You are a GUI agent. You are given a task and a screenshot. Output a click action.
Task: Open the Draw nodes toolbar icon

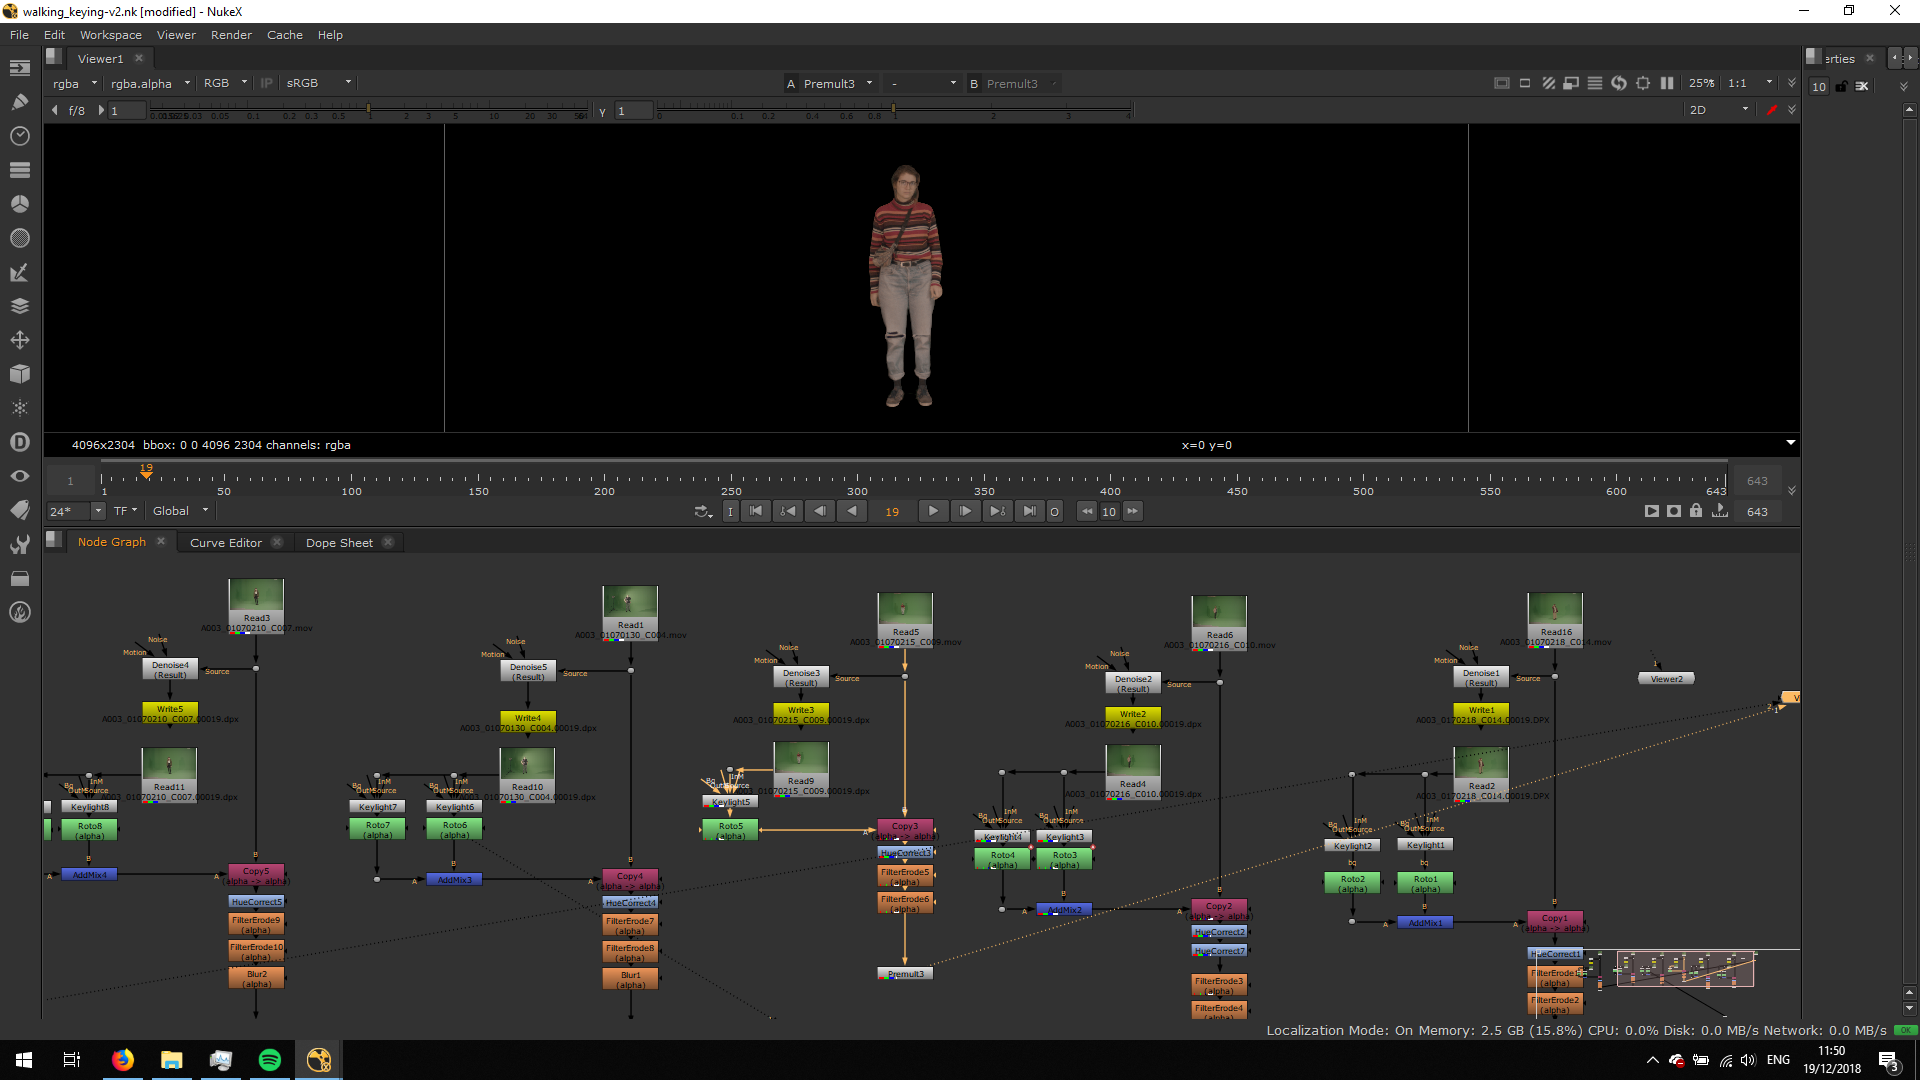(x=19, y=102)
